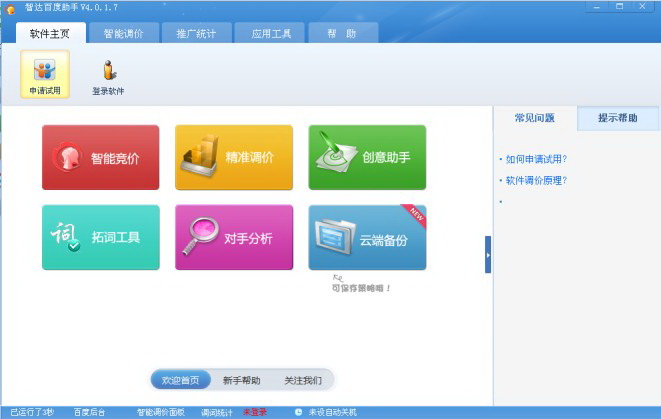
Task: Open the green 创意助手 tile
Action: point(367,157)
